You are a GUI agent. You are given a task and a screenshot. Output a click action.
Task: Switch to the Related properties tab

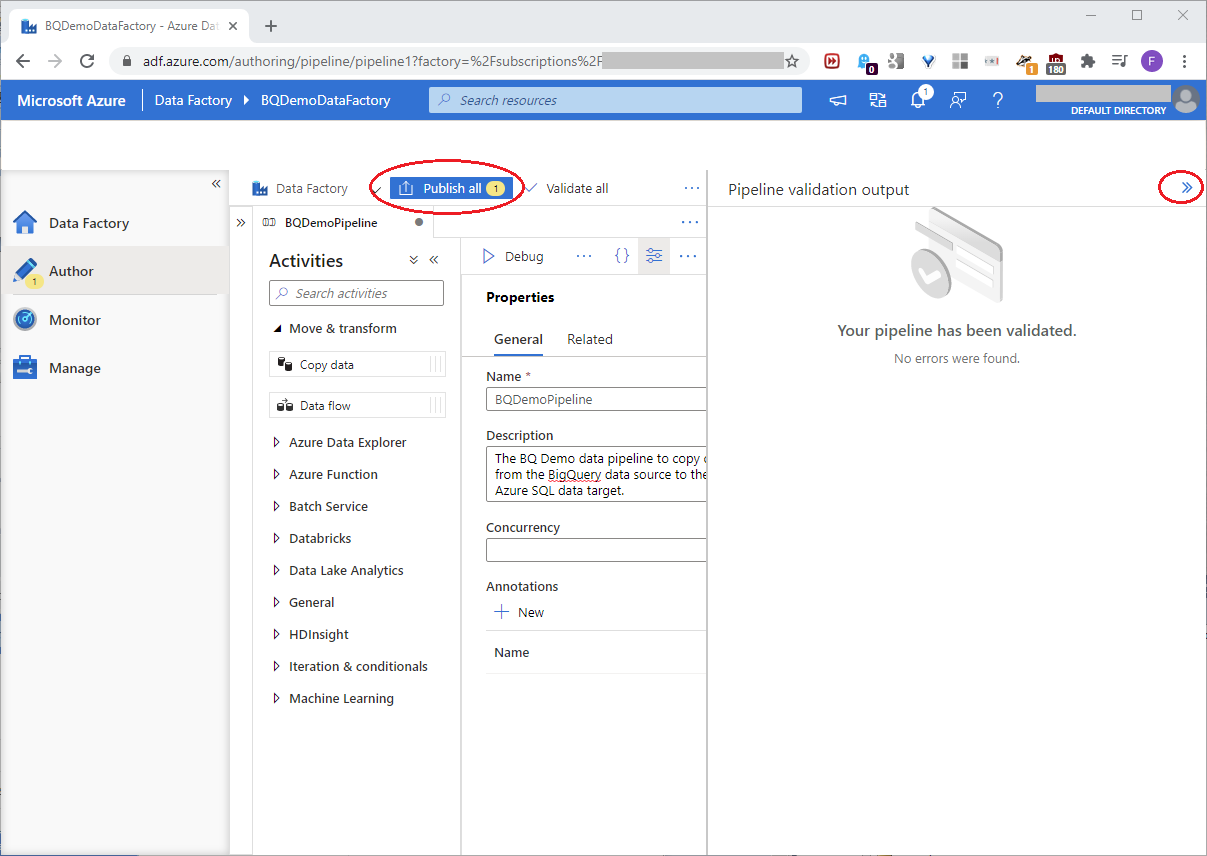click(x=590, y=339)
